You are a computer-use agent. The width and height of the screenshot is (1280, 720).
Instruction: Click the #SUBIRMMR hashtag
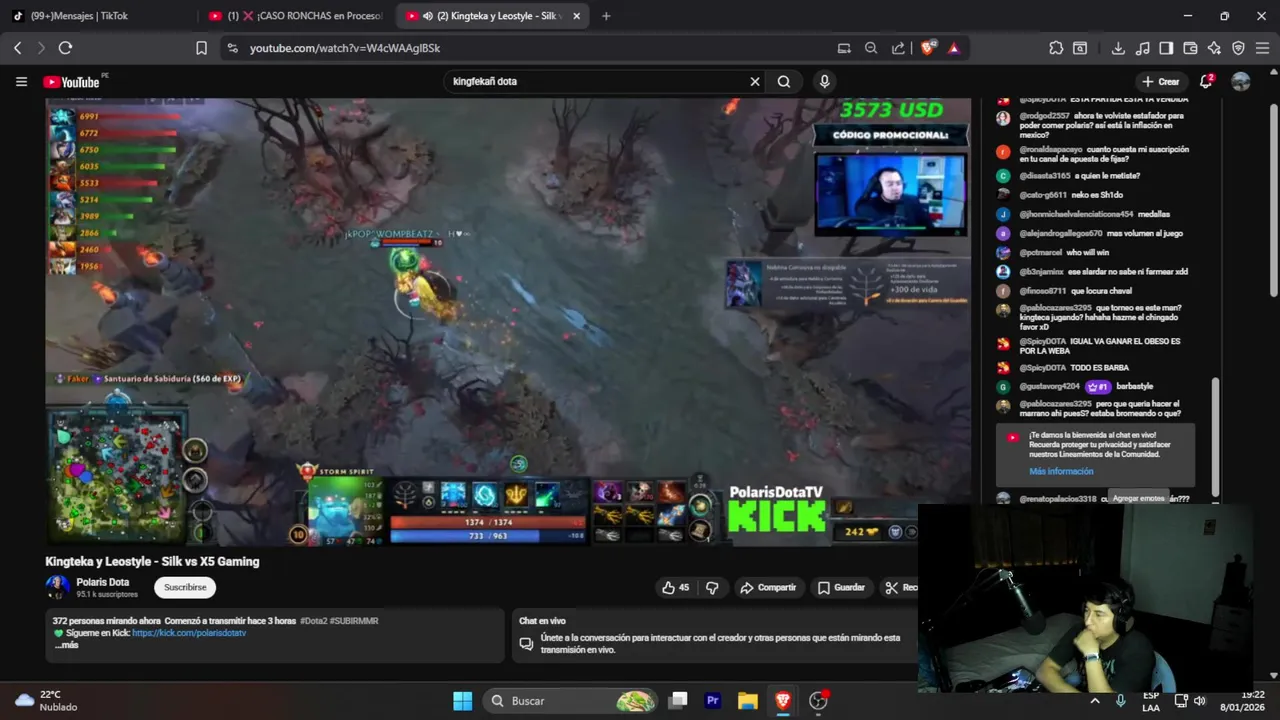[354, 621]
